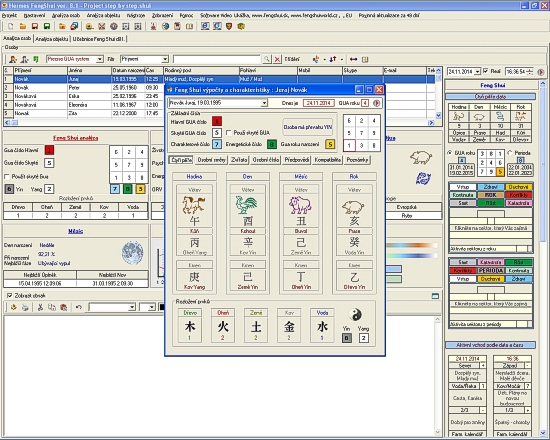Open the Kompatibilita tab in the dialog
Viewport: 550px width, 440px height.
[327, 160]
